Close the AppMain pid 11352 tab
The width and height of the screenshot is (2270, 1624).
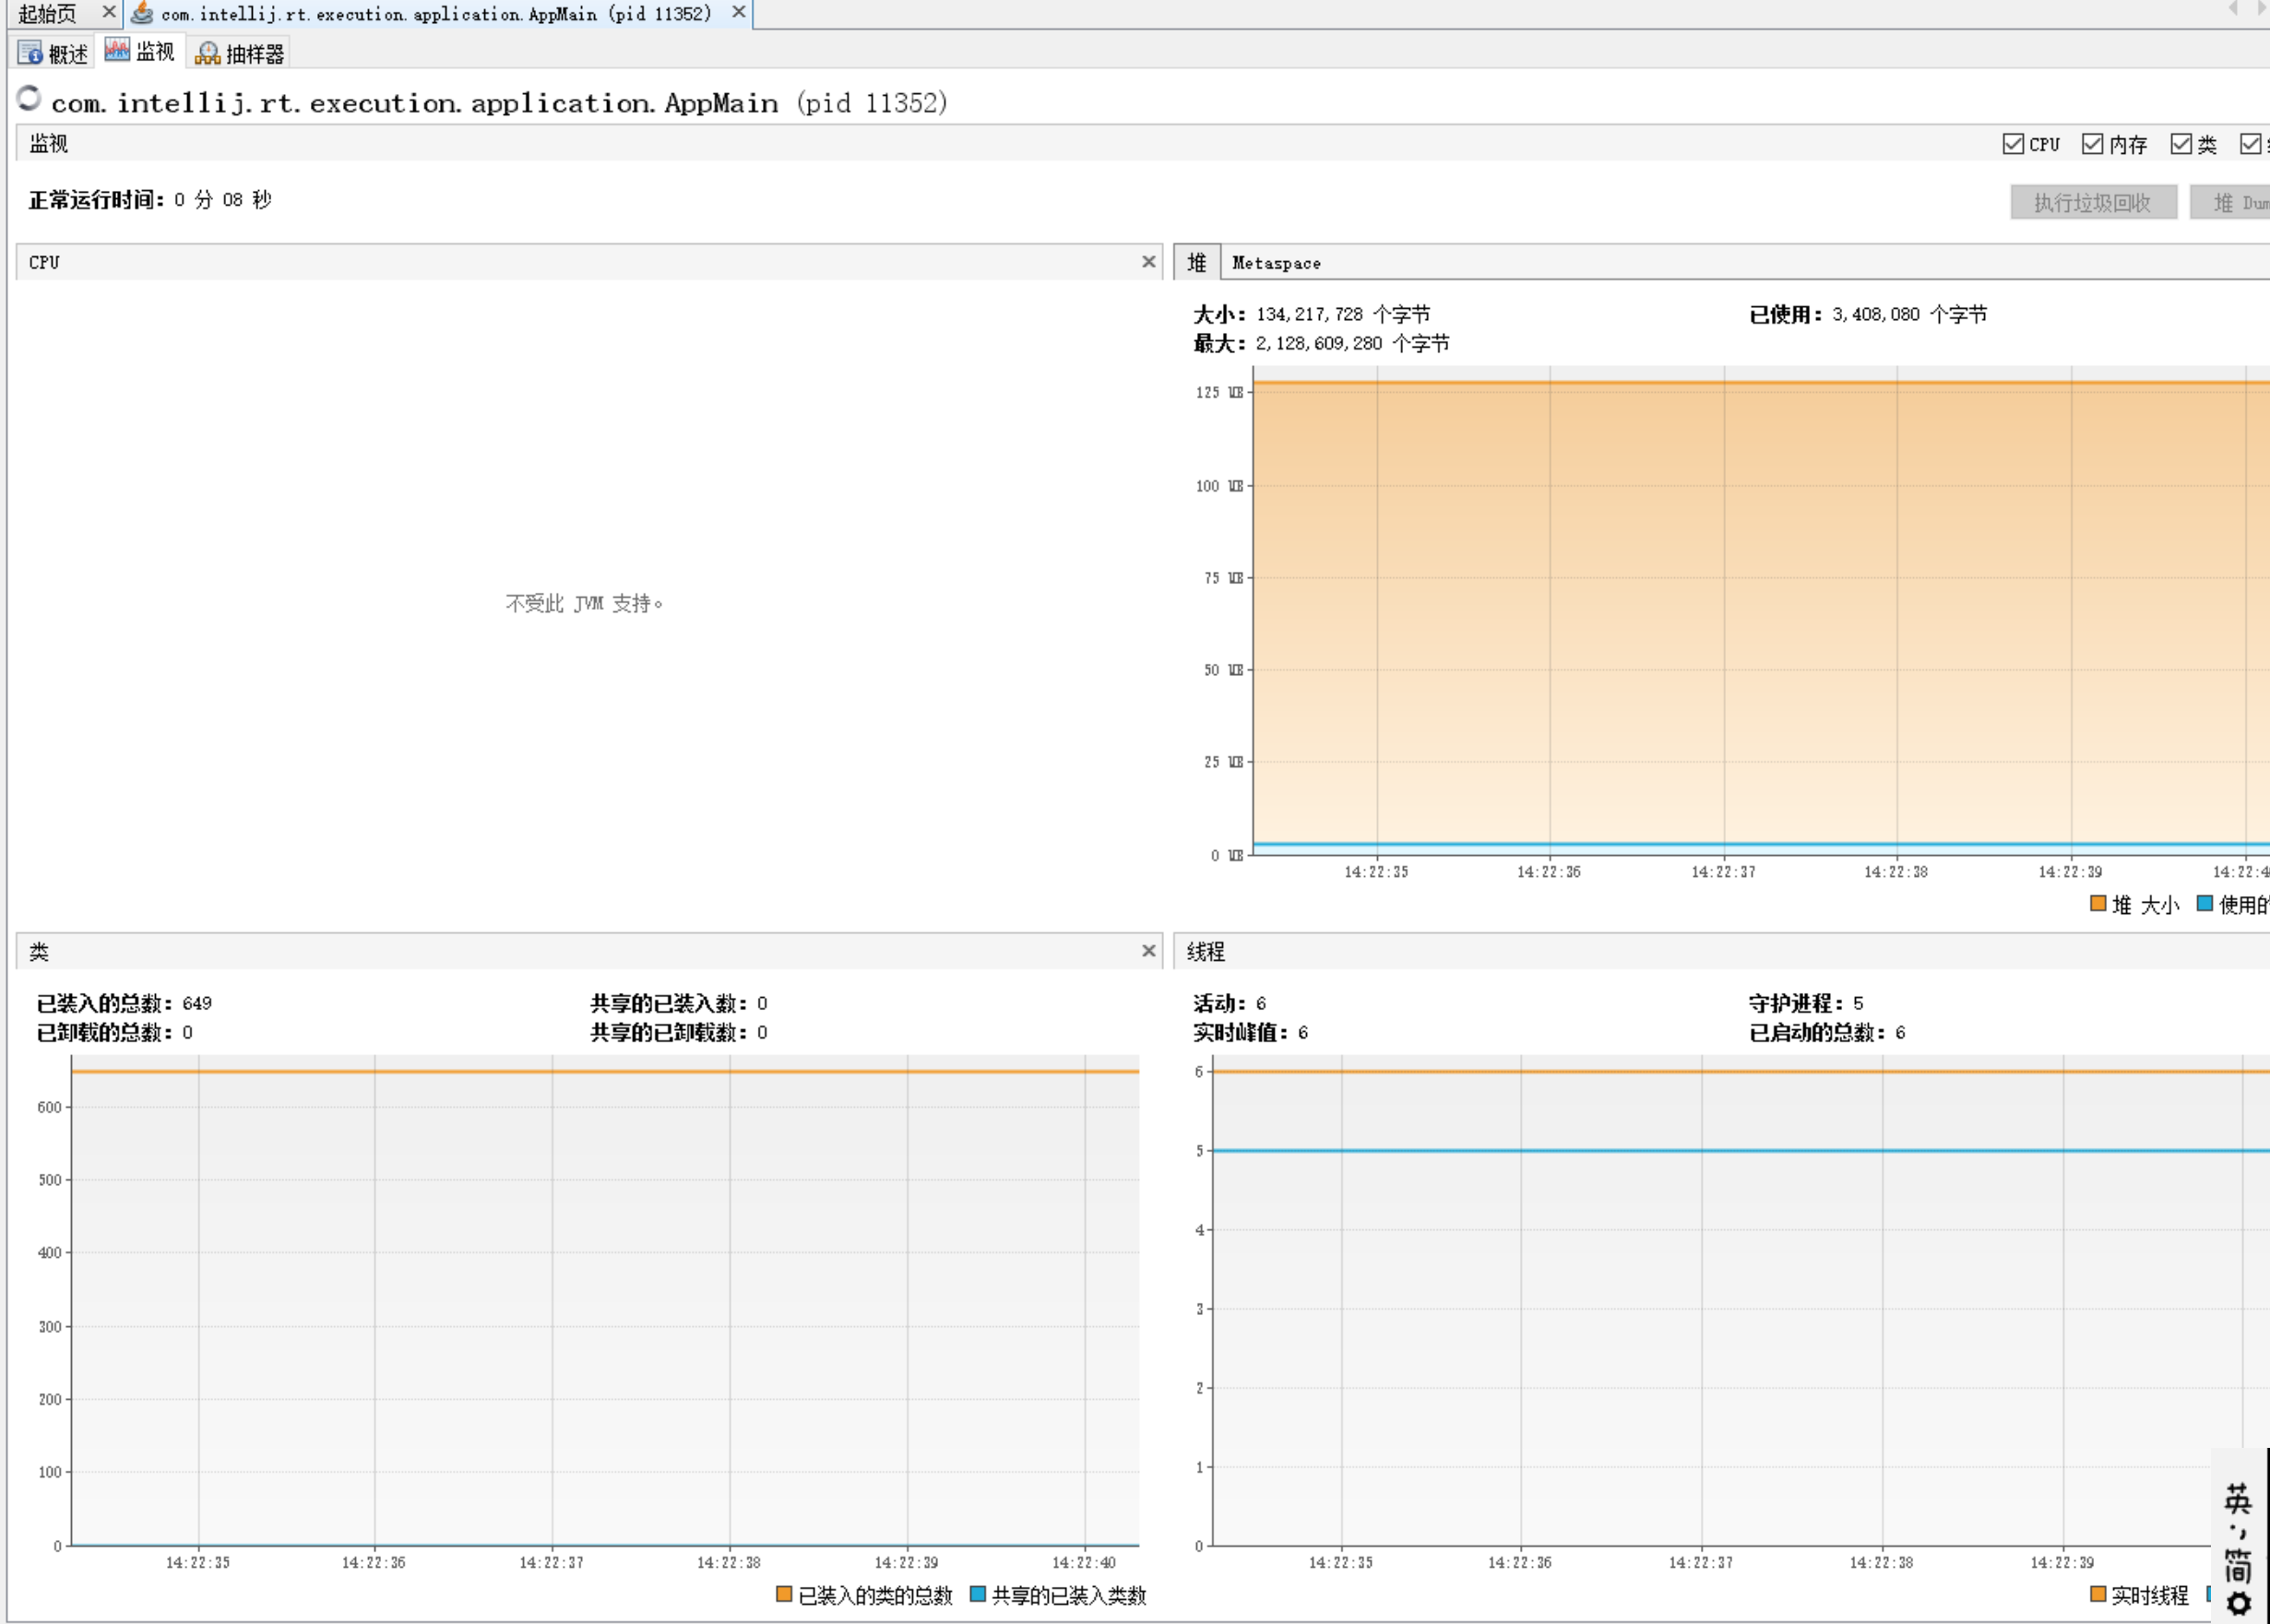tap(738, 12)
